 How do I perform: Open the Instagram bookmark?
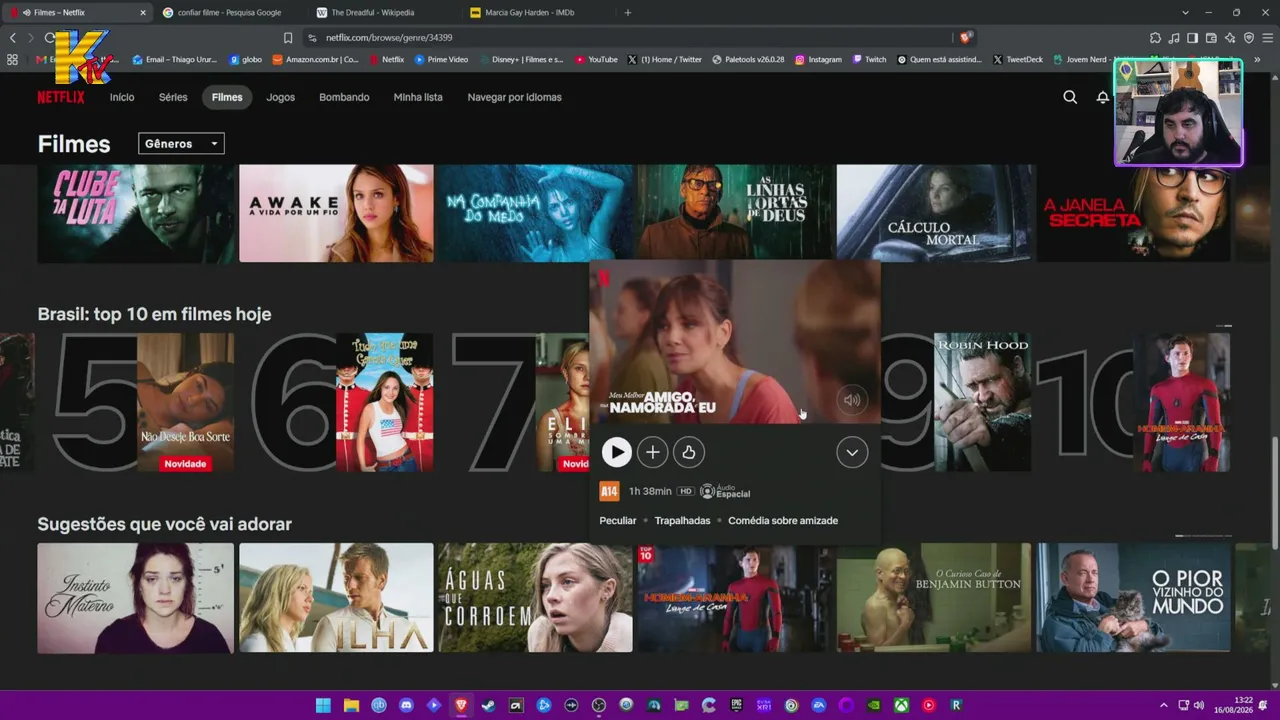point(818,59)
